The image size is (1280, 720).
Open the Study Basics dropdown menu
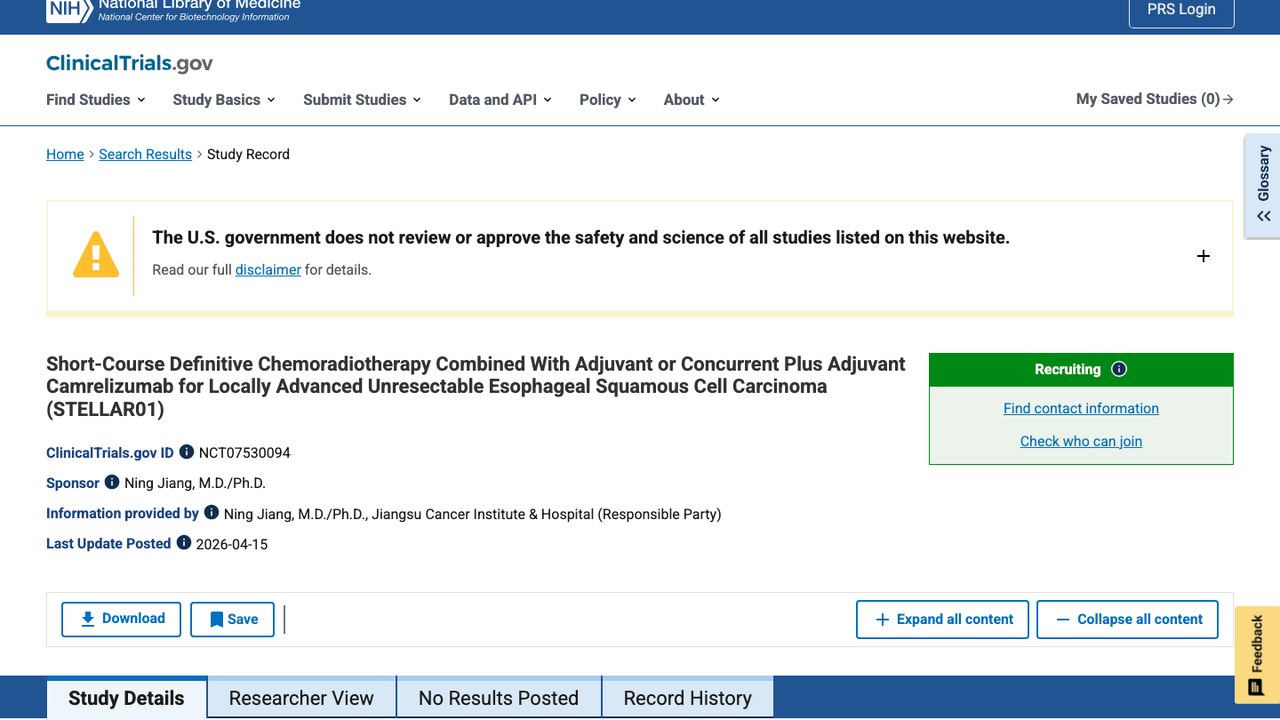[x=224, y=99]
